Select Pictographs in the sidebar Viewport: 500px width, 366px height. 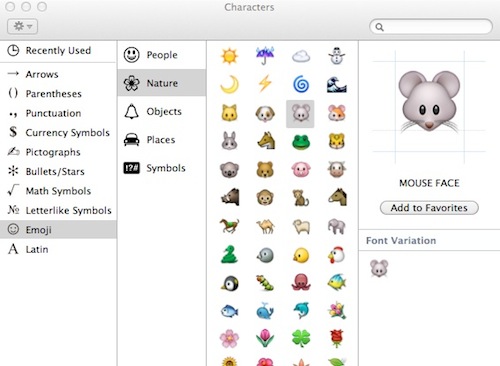[x=58, y=152]
